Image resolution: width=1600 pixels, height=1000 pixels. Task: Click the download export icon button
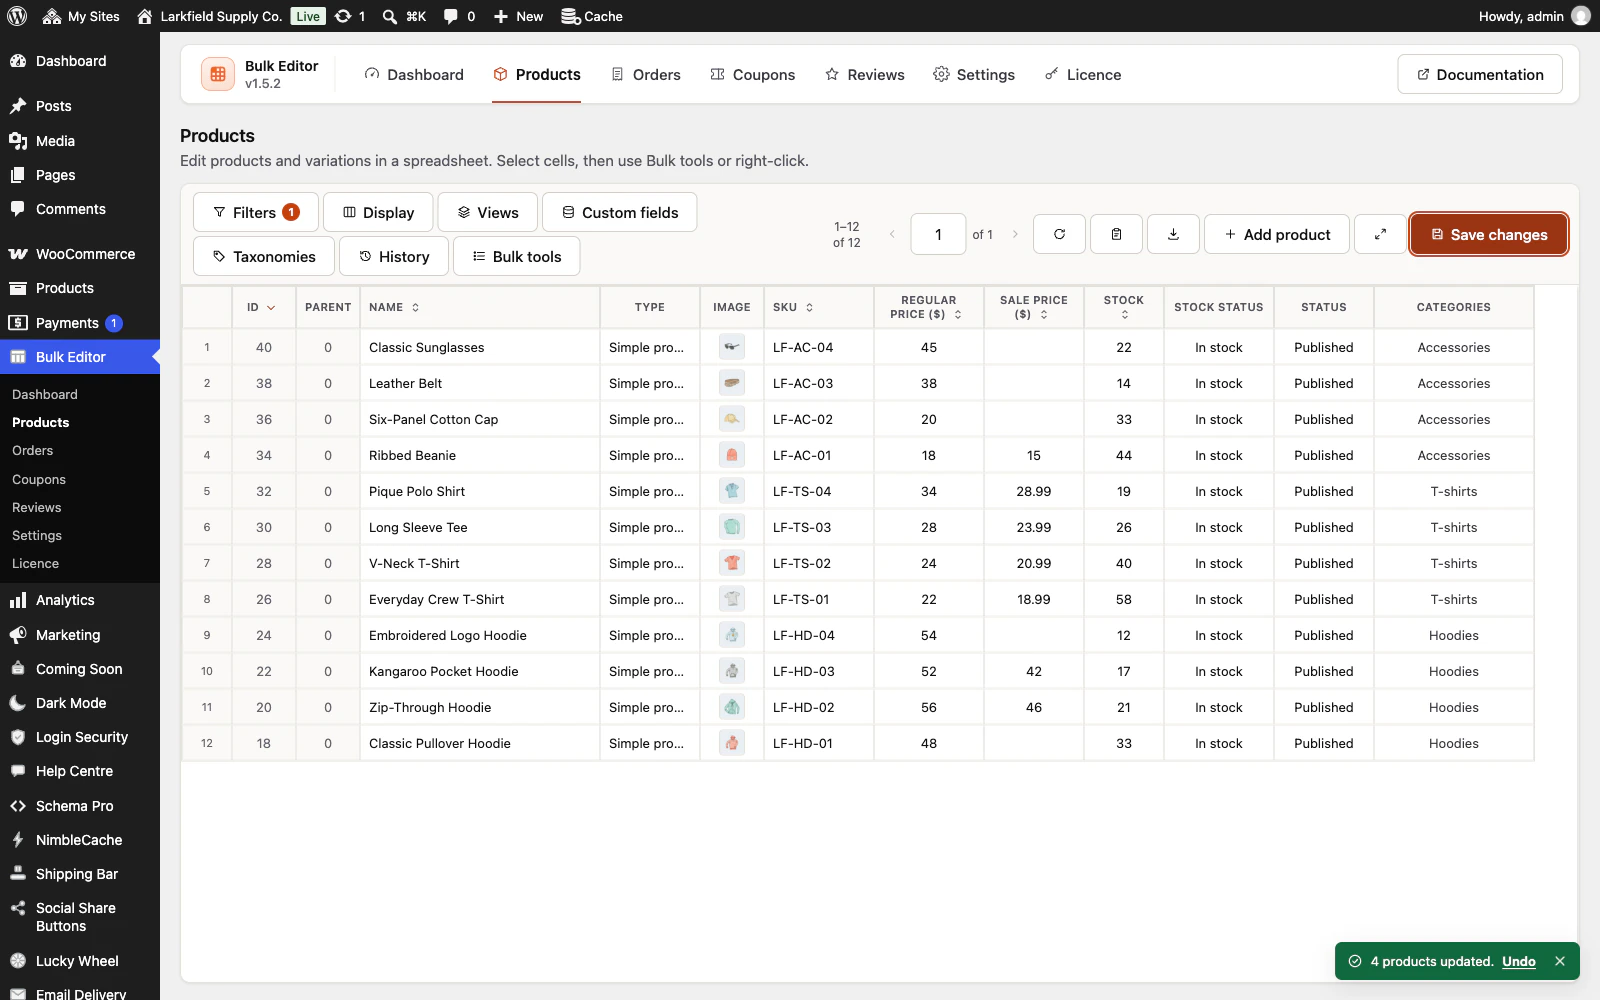[1174, 234]
